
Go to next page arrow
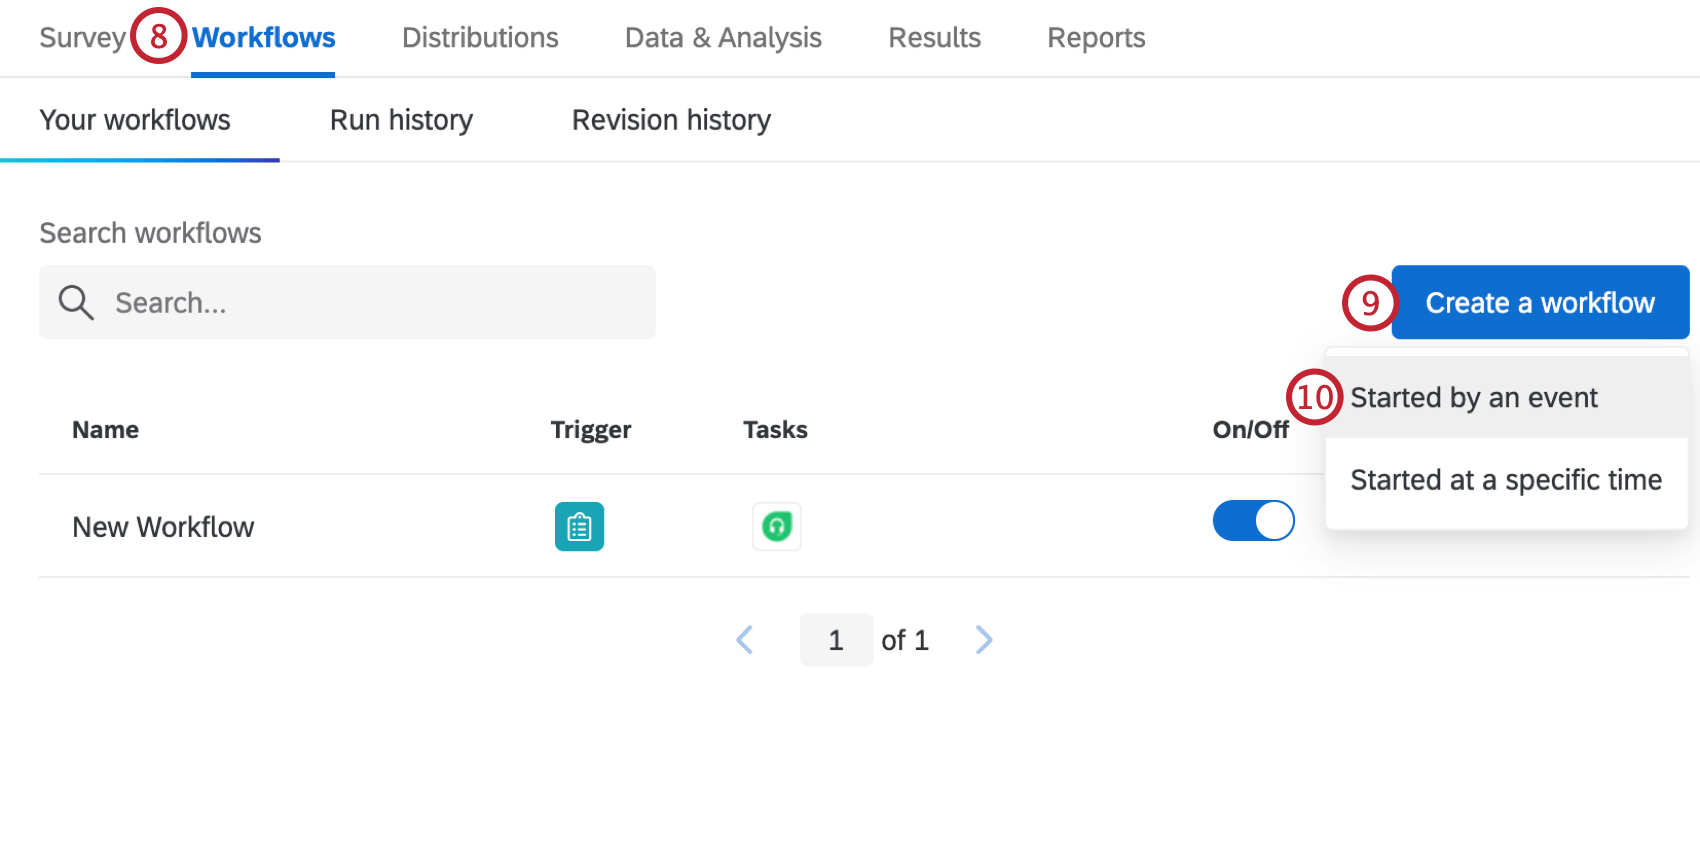pos(984,640)
